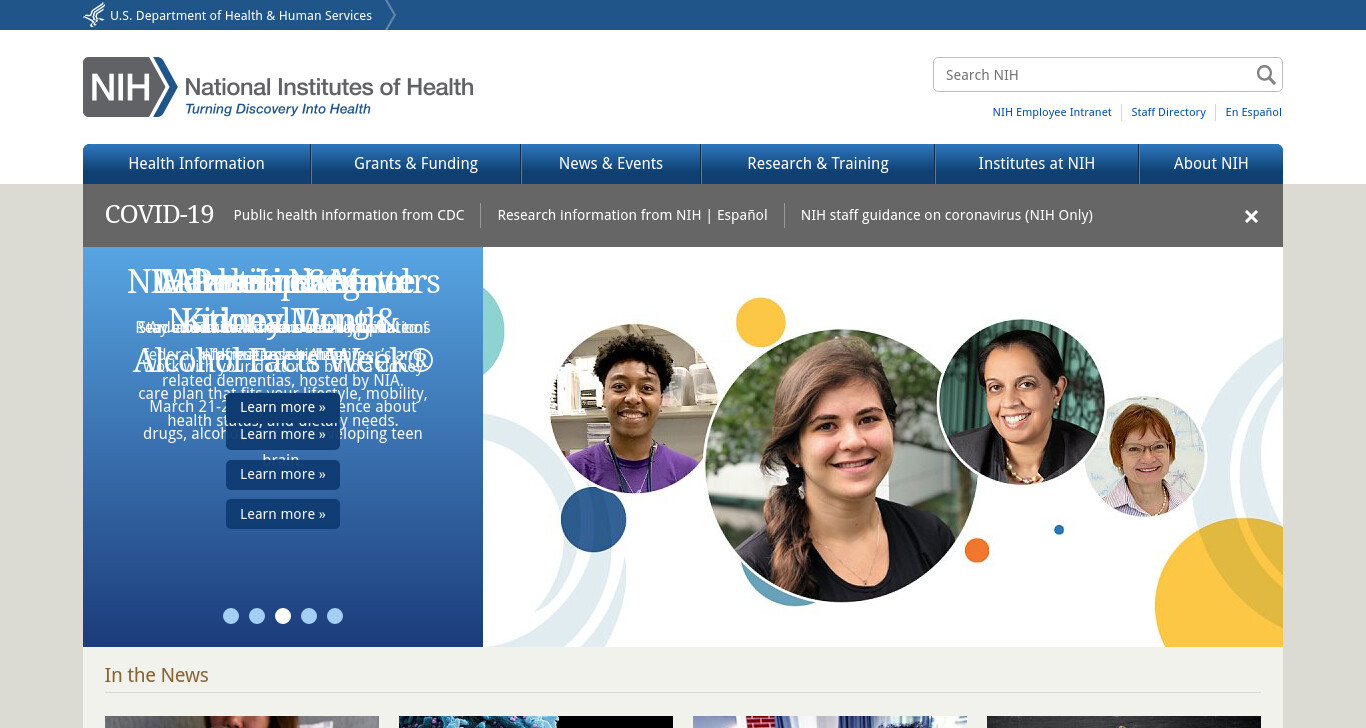Open the Grants & Funding menu
Image resolution: width=1366 pixels, height=728 pixels.
point(416,164)
